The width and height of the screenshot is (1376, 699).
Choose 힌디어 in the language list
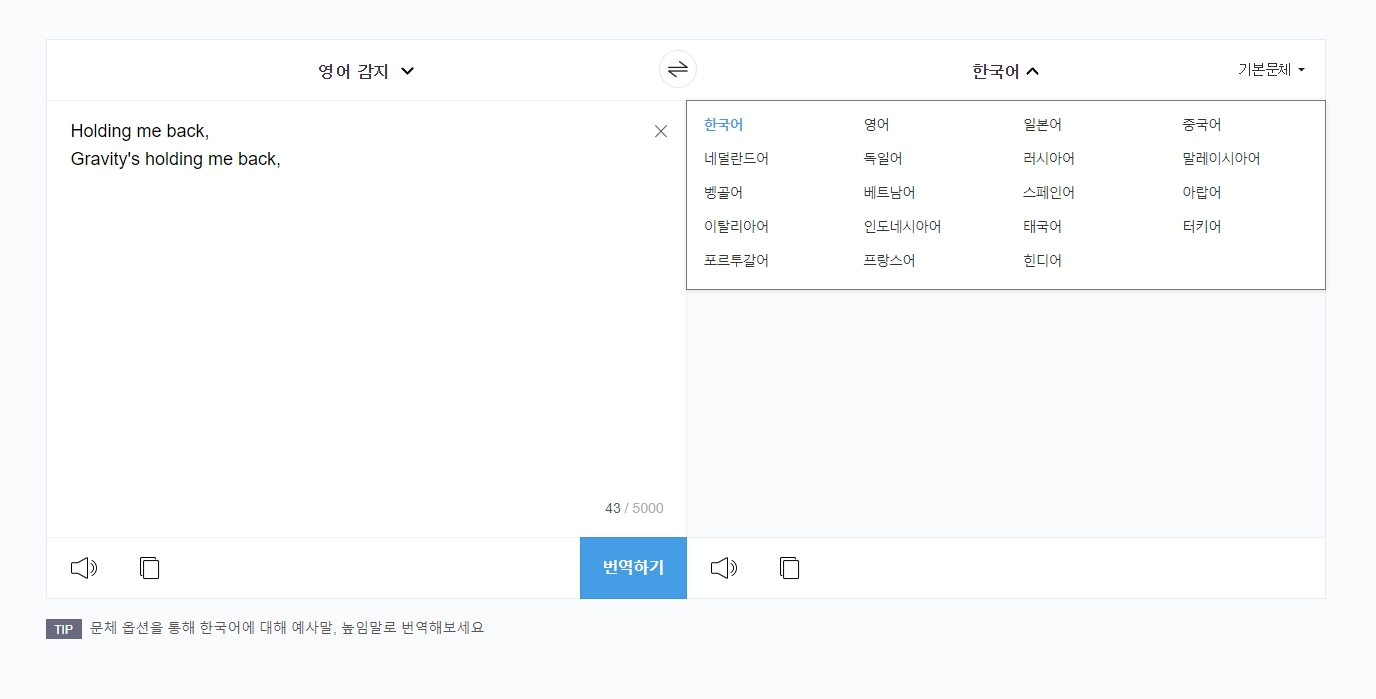click(1043, 259)
